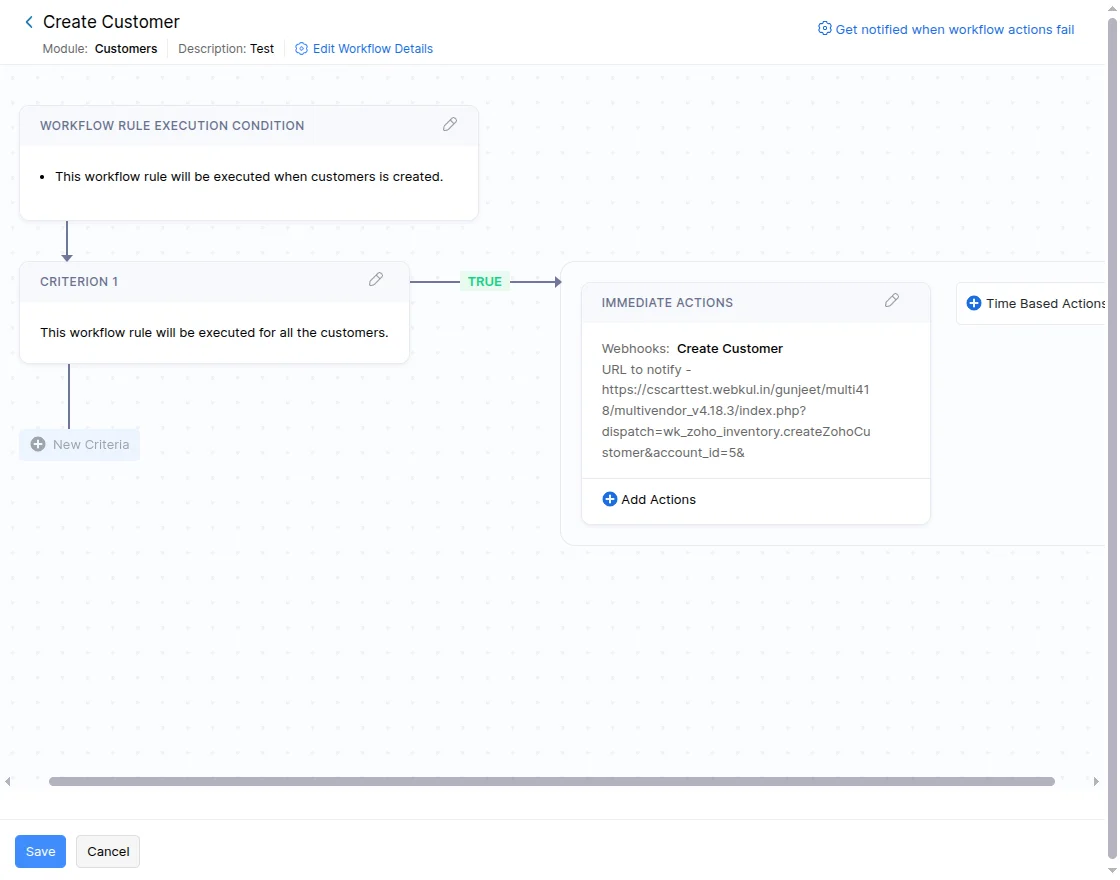Screen dimensions: 1120x880
Task: Click the back arrow beside Create Customer
Action: (x=29, y=22)
